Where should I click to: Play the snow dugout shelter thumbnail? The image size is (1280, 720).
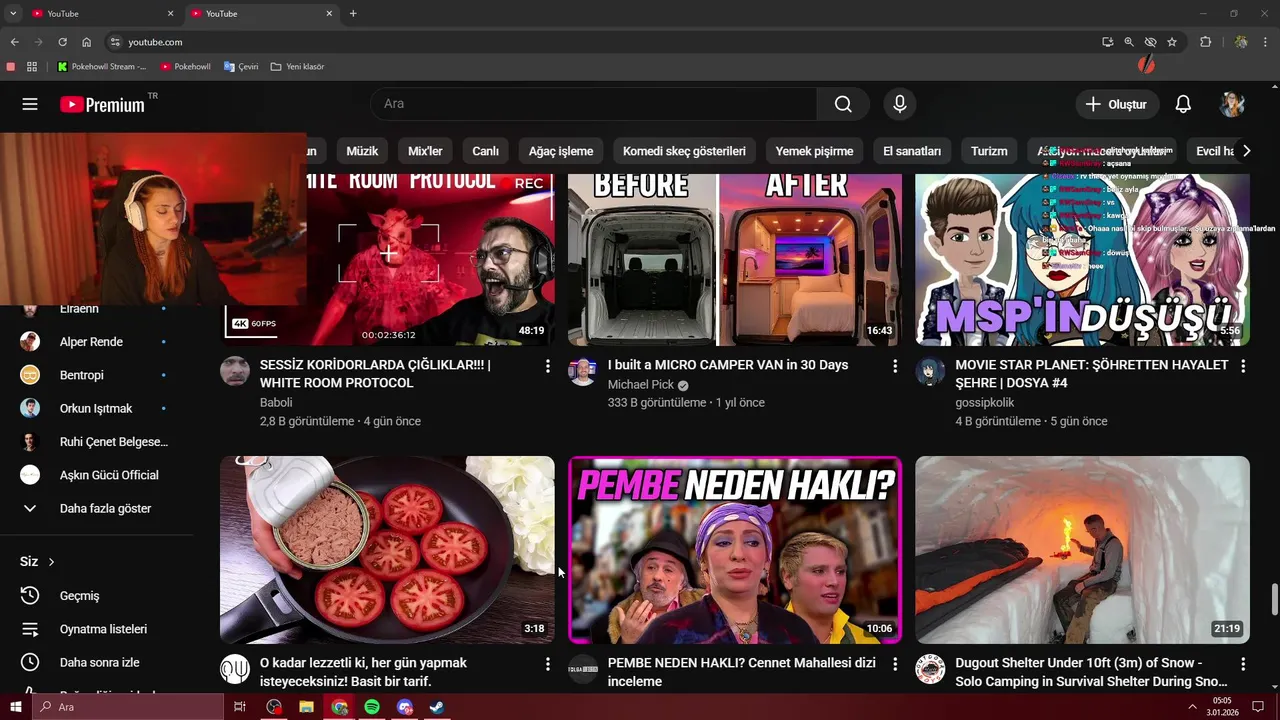click(x=1082, y=550)
